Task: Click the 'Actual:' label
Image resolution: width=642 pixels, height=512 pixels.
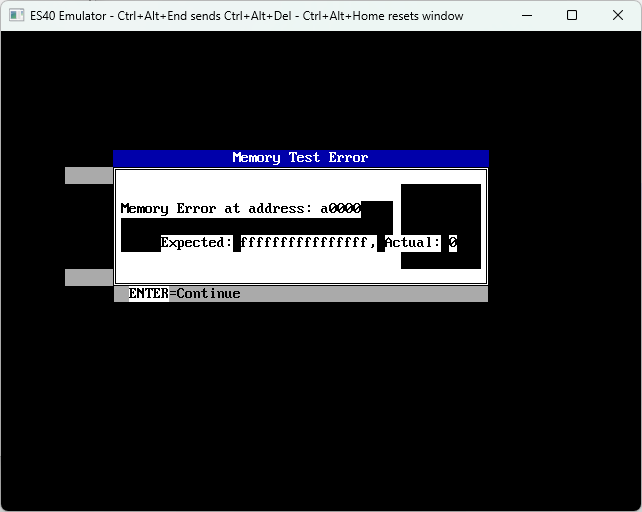Action: (413, 242)
